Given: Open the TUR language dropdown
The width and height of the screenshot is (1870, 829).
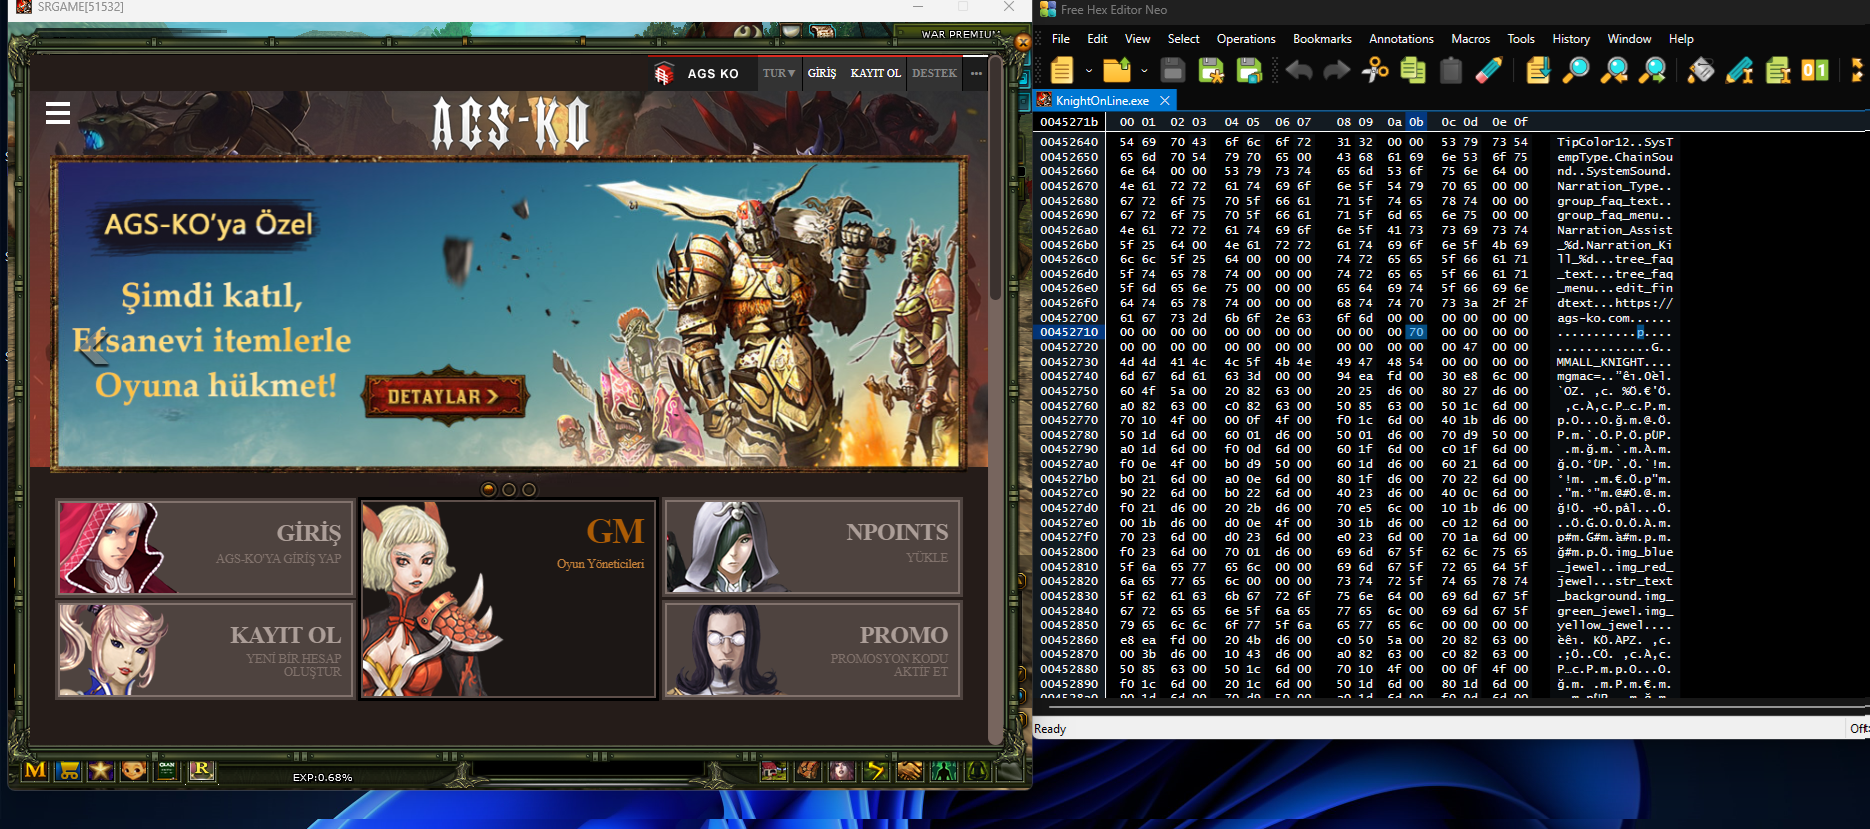Looking at the screenshot, I should (779, 73).
